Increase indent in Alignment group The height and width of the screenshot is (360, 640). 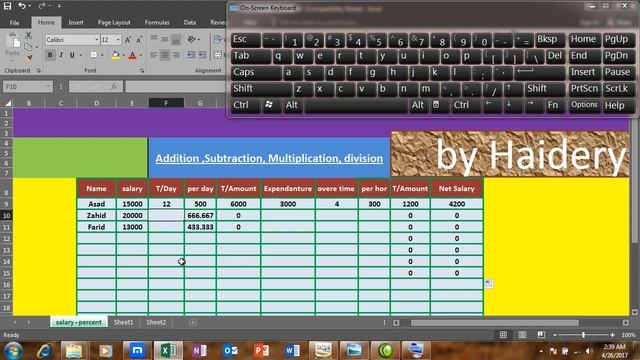[202, 55]
